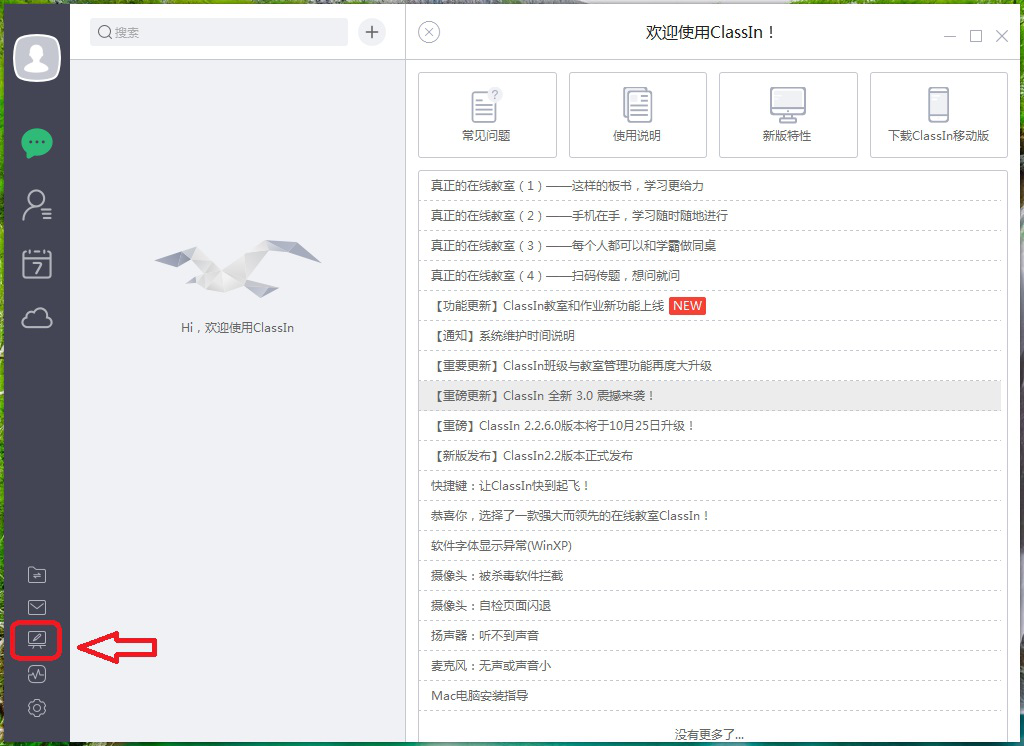Open the 使用说明 card
The image size is (1024, 746).
tap(637, 114)
